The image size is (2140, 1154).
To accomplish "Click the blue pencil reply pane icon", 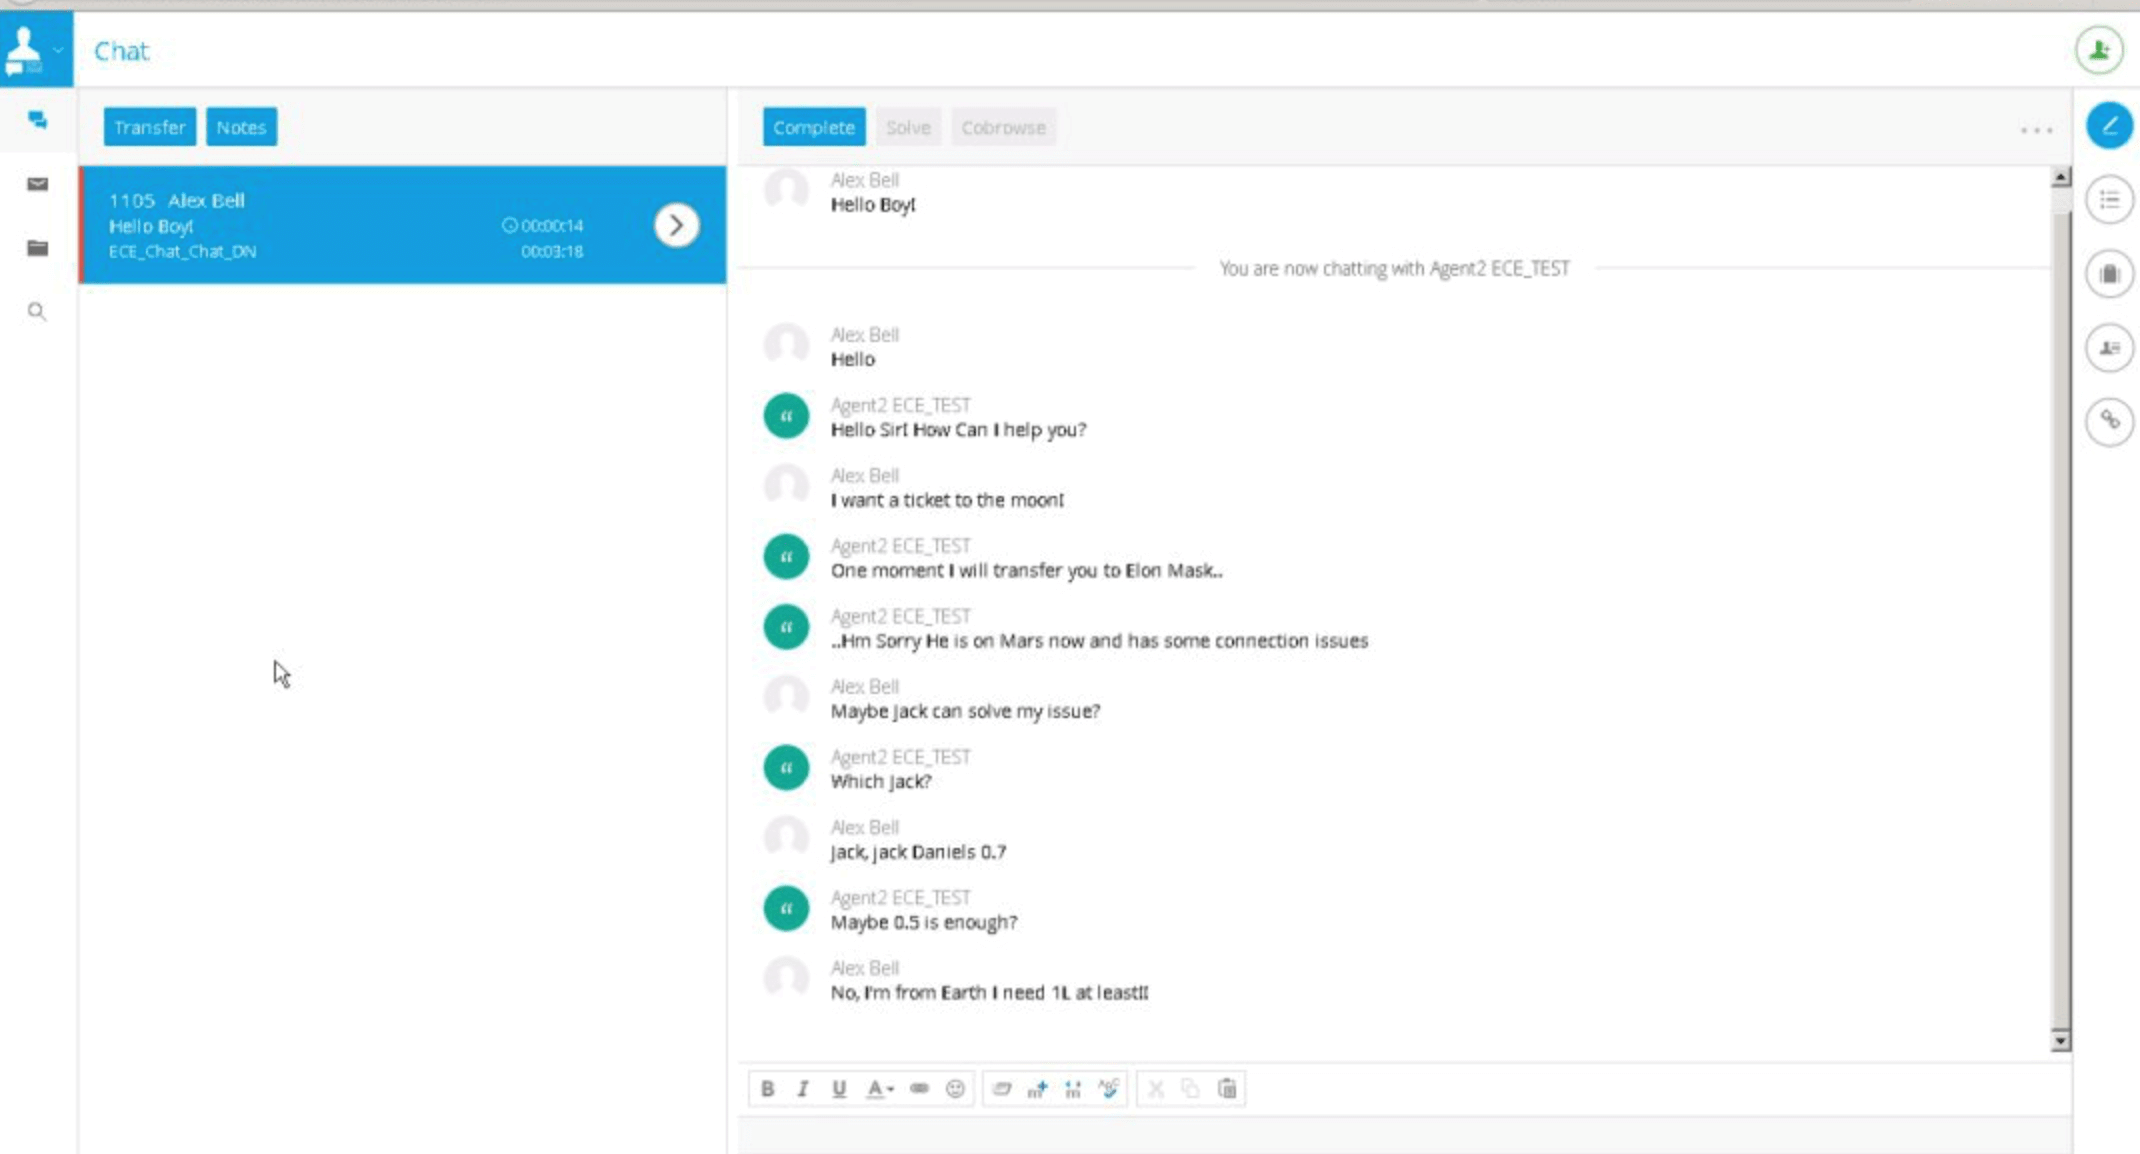I will [x=2109, y=126].
